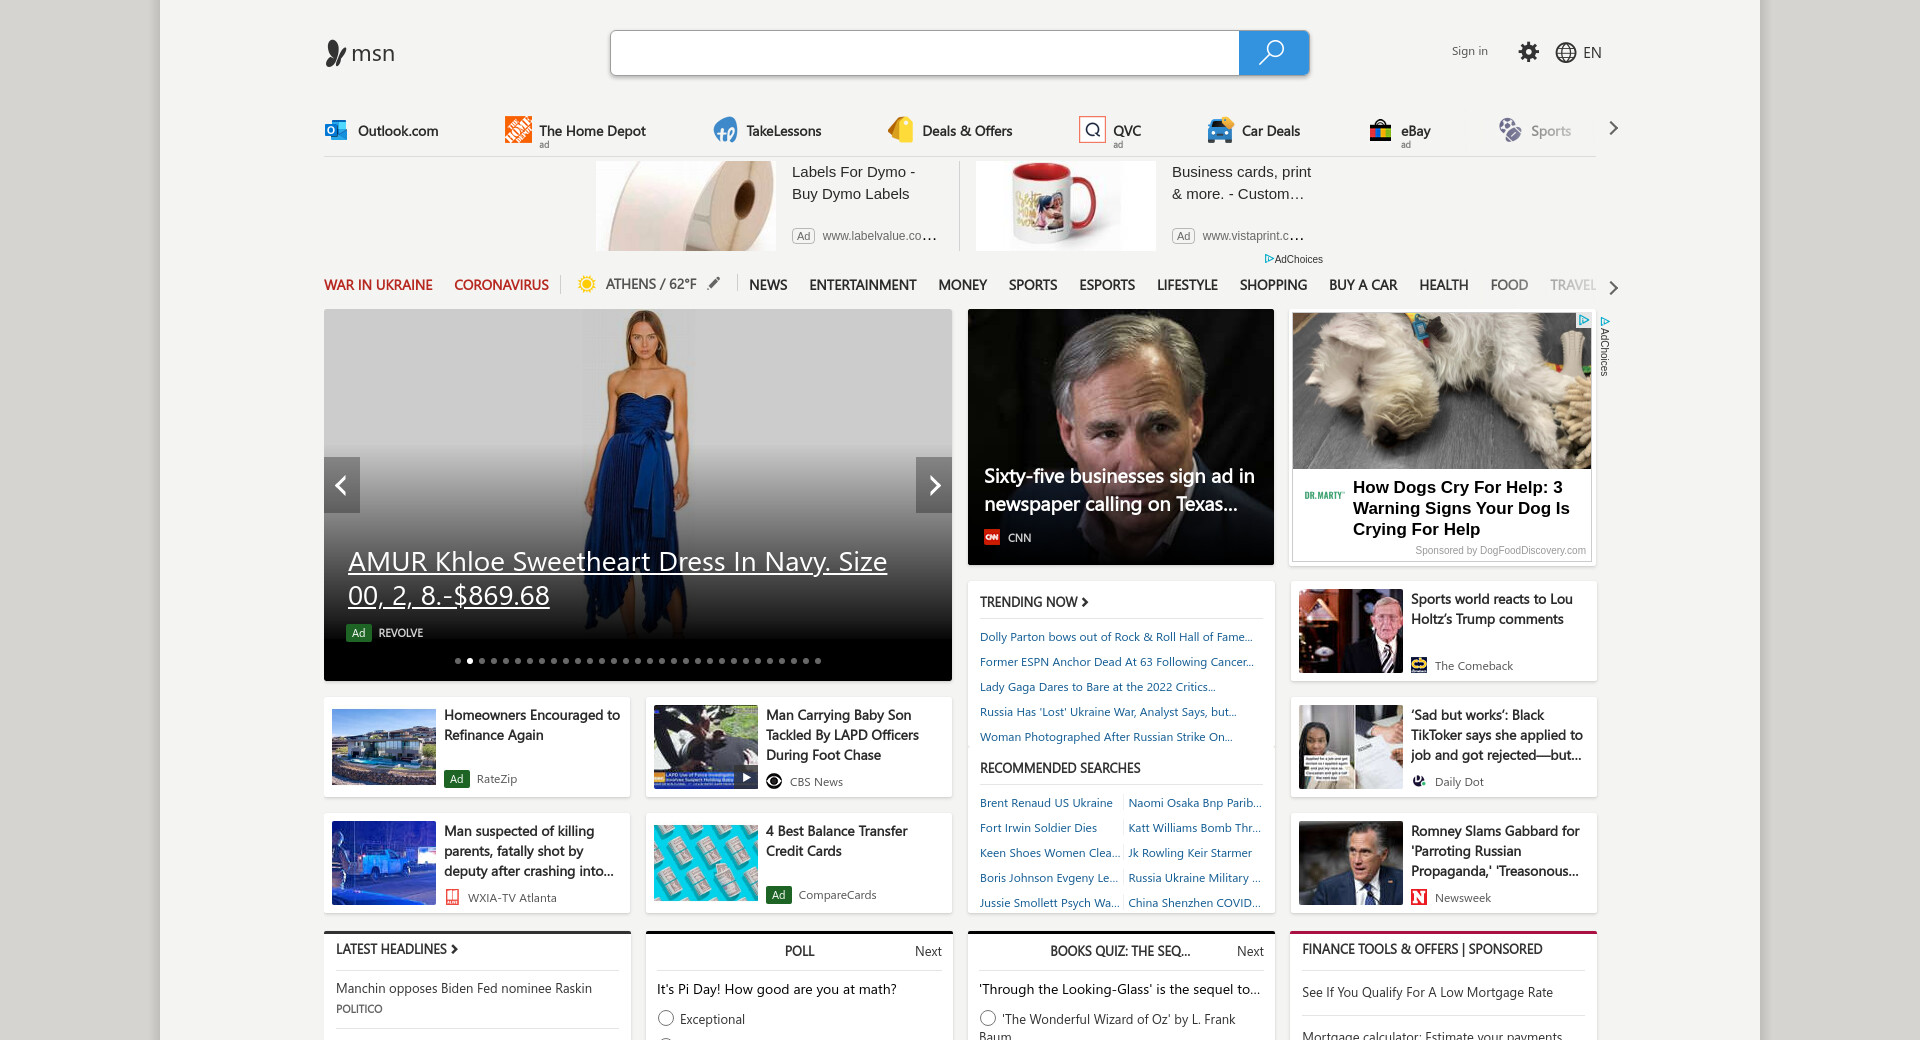Select the Exceptional poll option
The image size is (1920, 1040).
666,1018
